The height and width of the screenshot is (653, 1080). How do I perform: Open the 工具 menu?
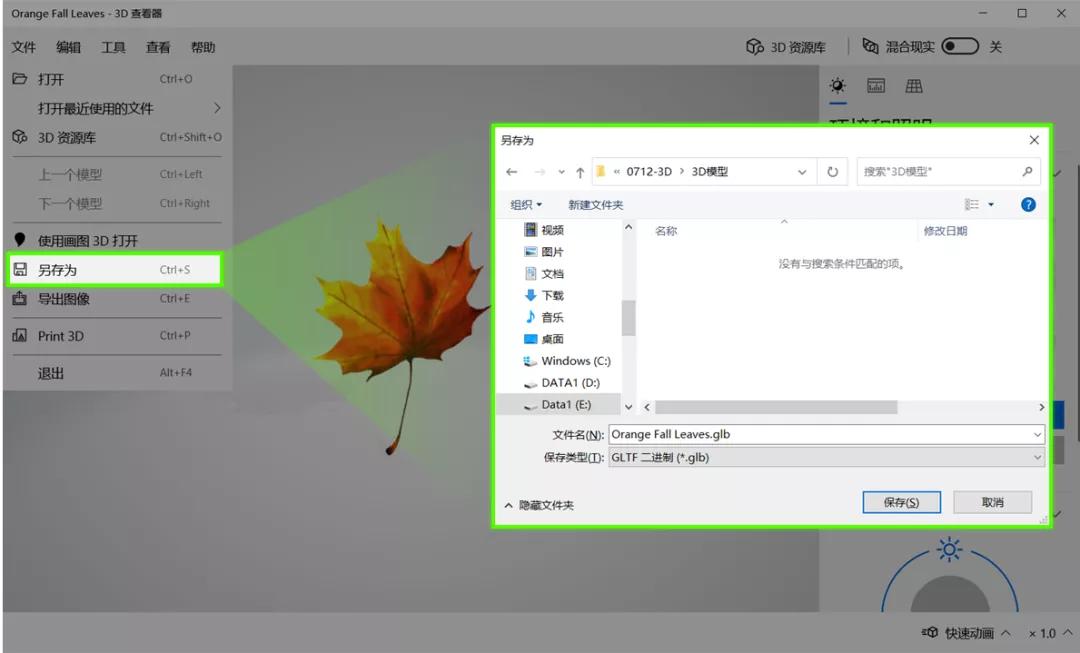click(x=113, y=46)
